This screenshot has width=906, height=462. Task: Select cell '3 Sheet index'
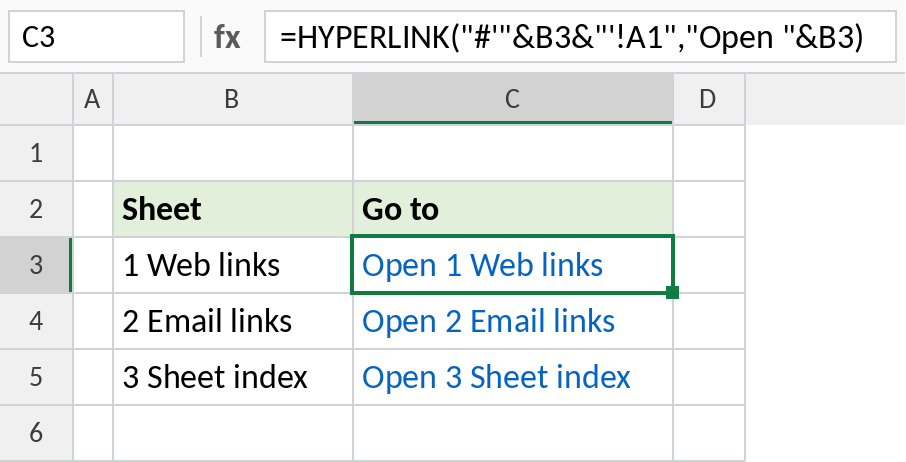tap(233, 377)
